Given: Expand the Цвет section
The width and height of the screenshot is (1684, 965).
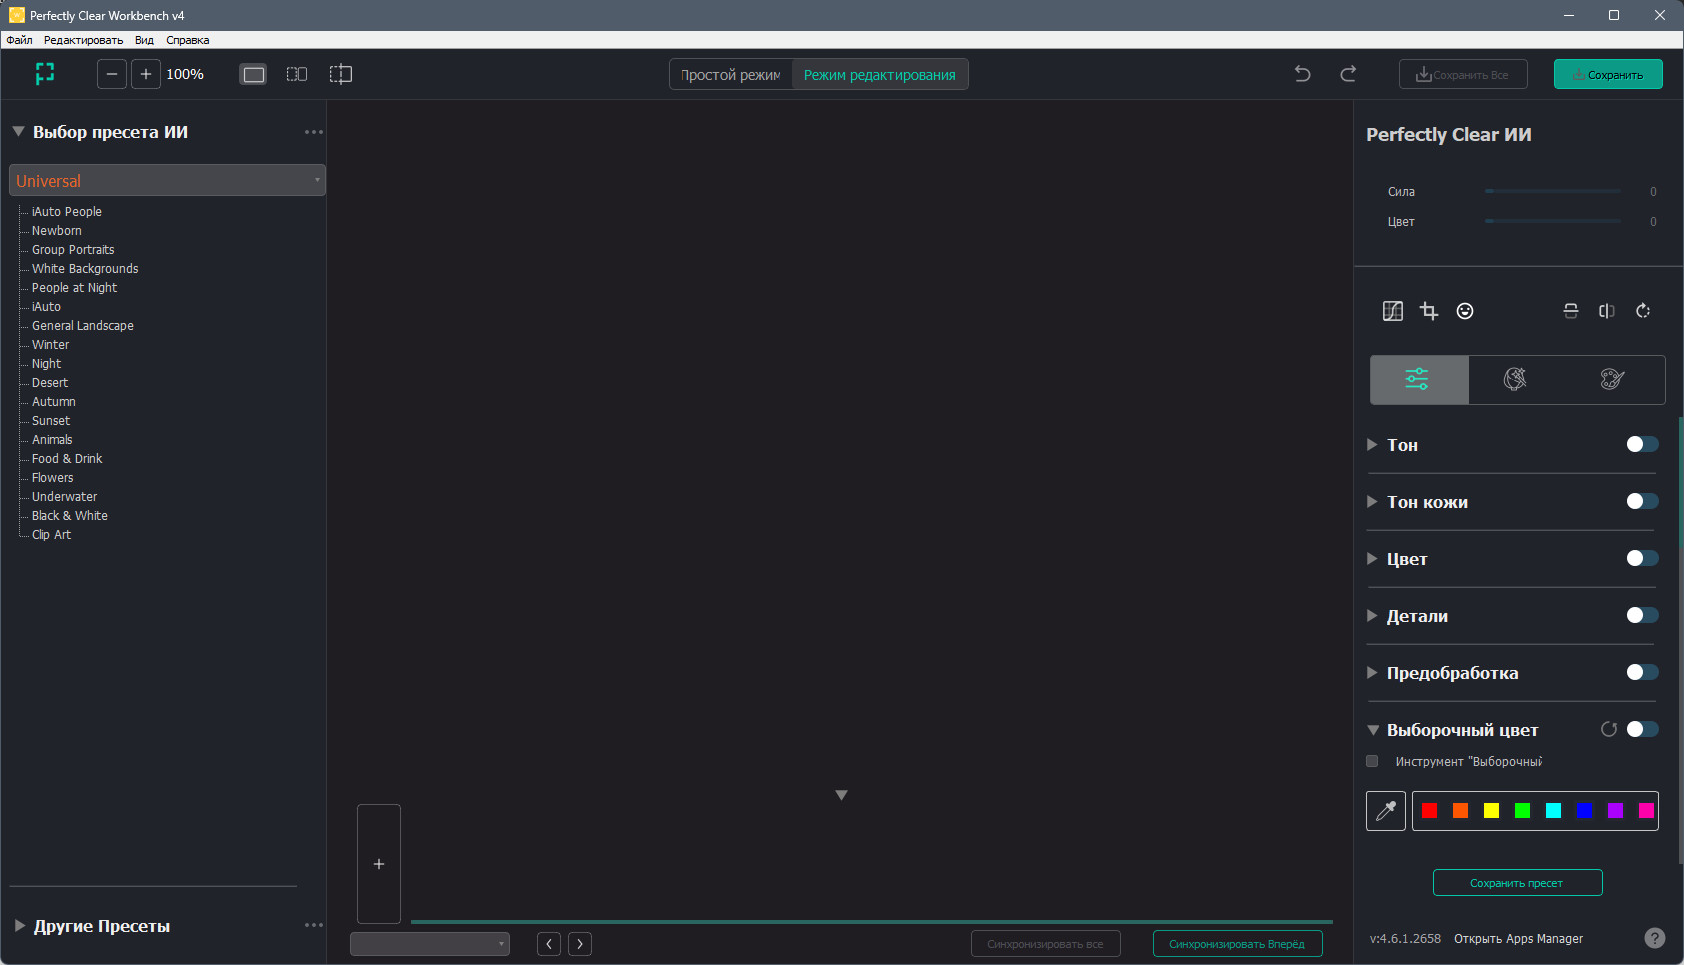Looking at the screenshot, I should click(1372, 558).
